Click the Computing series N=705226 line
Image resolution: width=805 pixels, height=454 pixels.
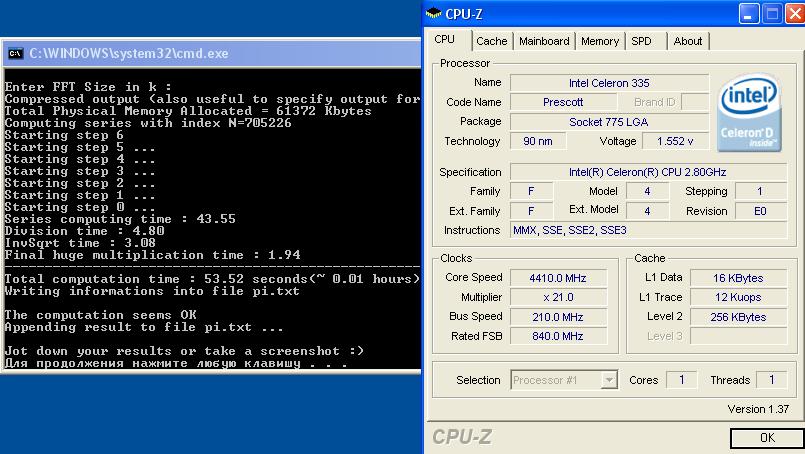point(148,123)
